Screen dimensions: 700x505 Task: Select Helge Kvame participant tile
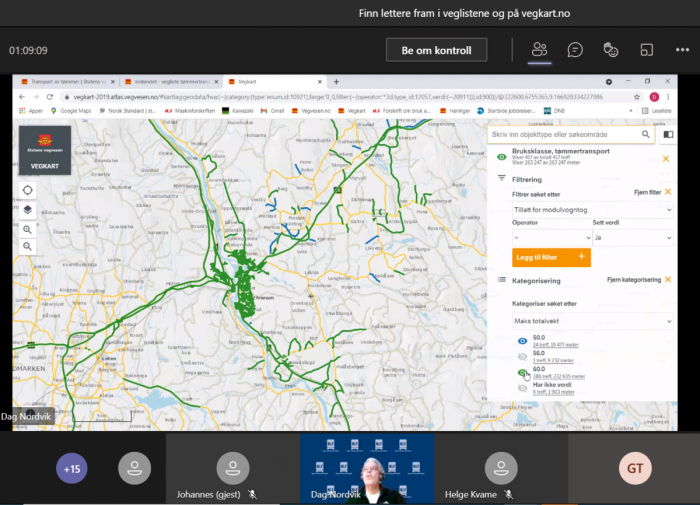[x=501, y=469]
